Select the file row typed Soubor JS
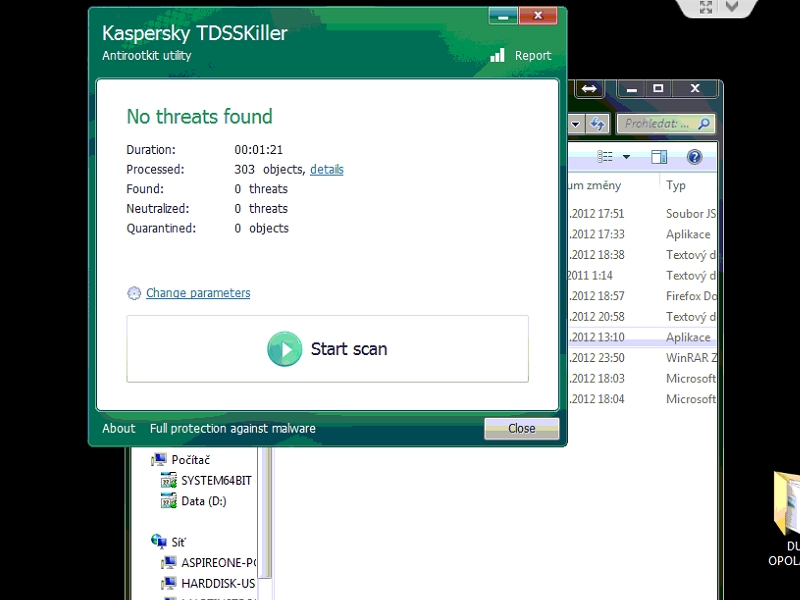This screenshot has height=600, width=800. point(642,214)
